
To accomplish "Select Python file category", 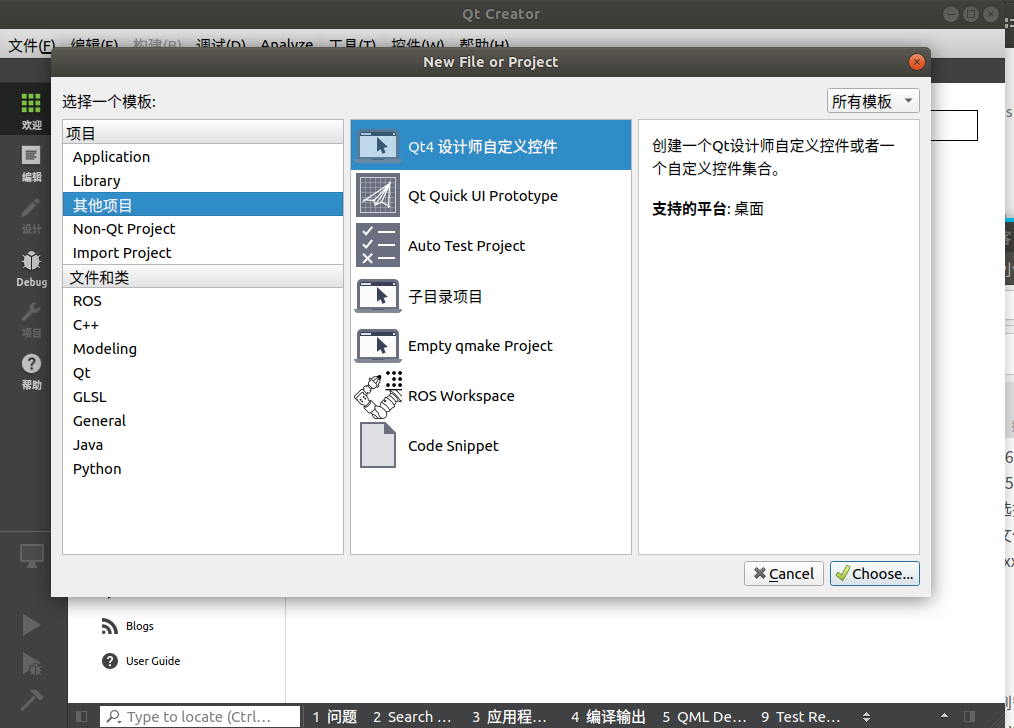I will click(203, 468).
